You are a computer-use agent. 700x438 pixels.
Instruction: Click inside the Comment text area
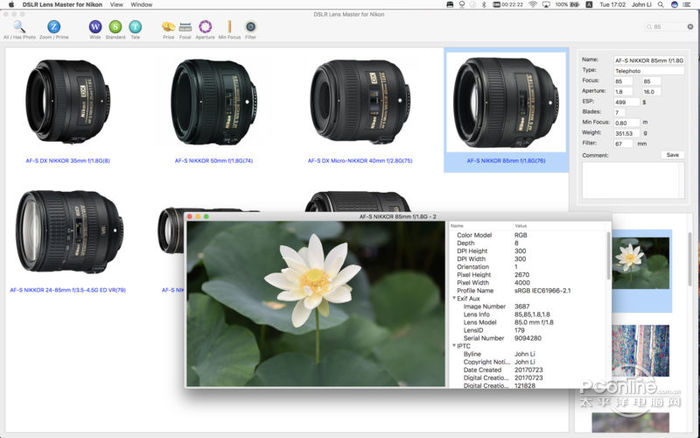tap(633, 180)
